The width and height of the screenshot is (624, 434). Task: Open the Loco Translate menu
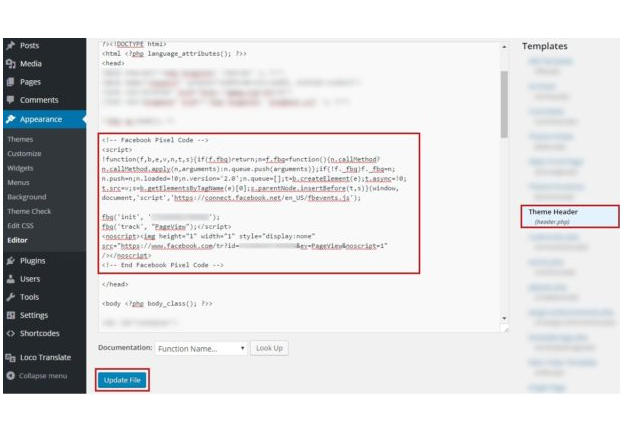45,357
